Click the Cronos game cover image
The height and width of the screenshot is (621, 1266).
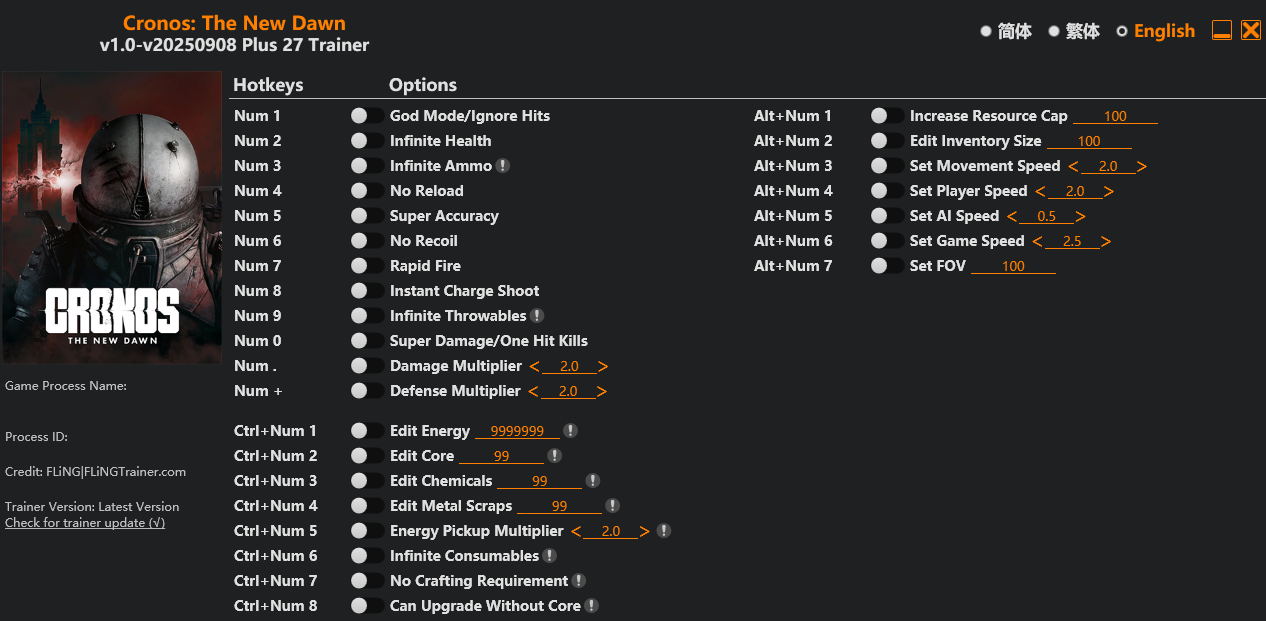[112, 218]
